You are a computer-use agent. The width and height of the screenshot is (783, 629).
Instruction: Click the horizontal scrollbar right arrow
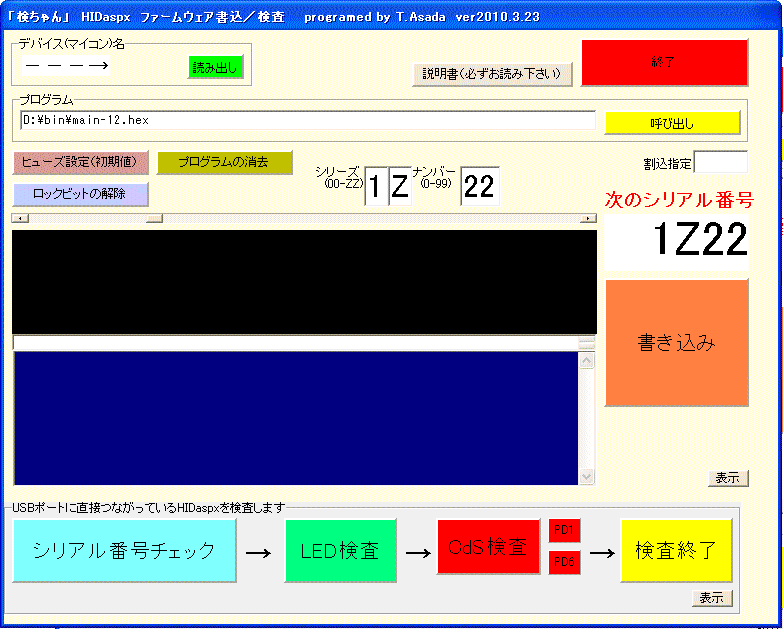pos(588,218)
